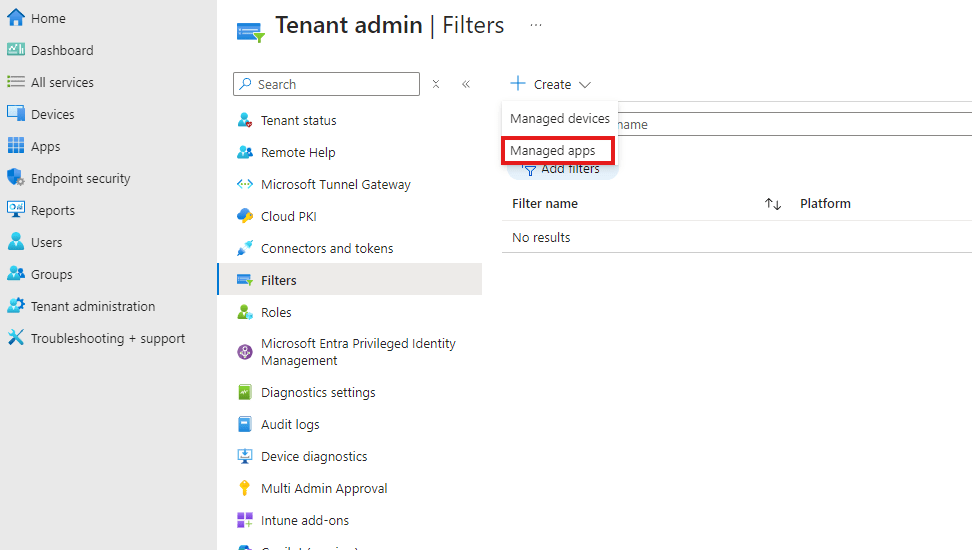This screenshot has height=550, width=972.
Task: Open the Intune add-ons icon
Action: (x=244, y=520)
